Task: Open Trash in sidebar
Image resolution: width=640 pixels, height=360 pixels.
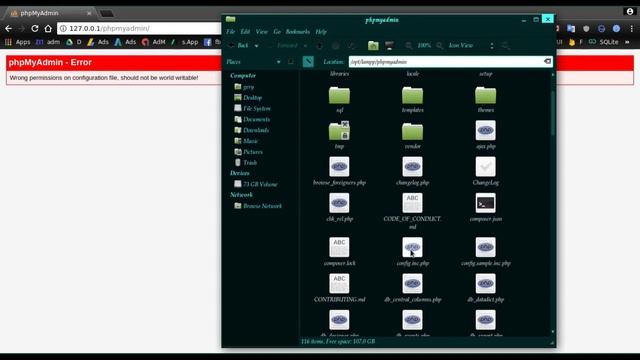Action: point(246,162)
